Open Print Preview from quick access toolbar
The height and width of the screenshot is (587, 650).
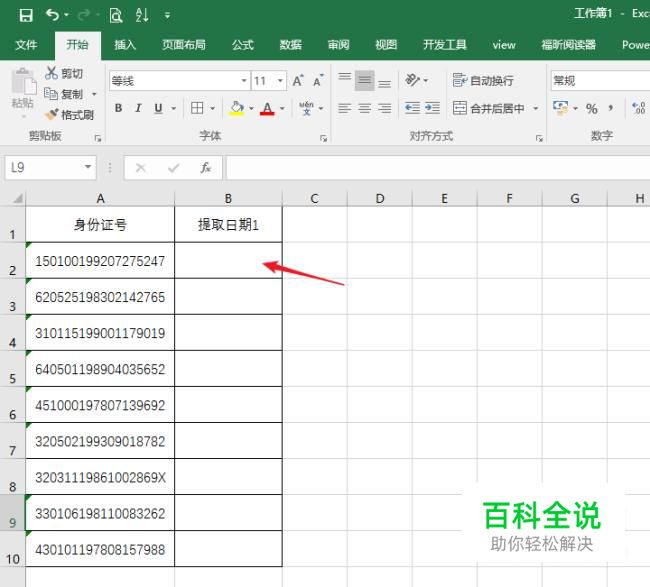[116, 15]
